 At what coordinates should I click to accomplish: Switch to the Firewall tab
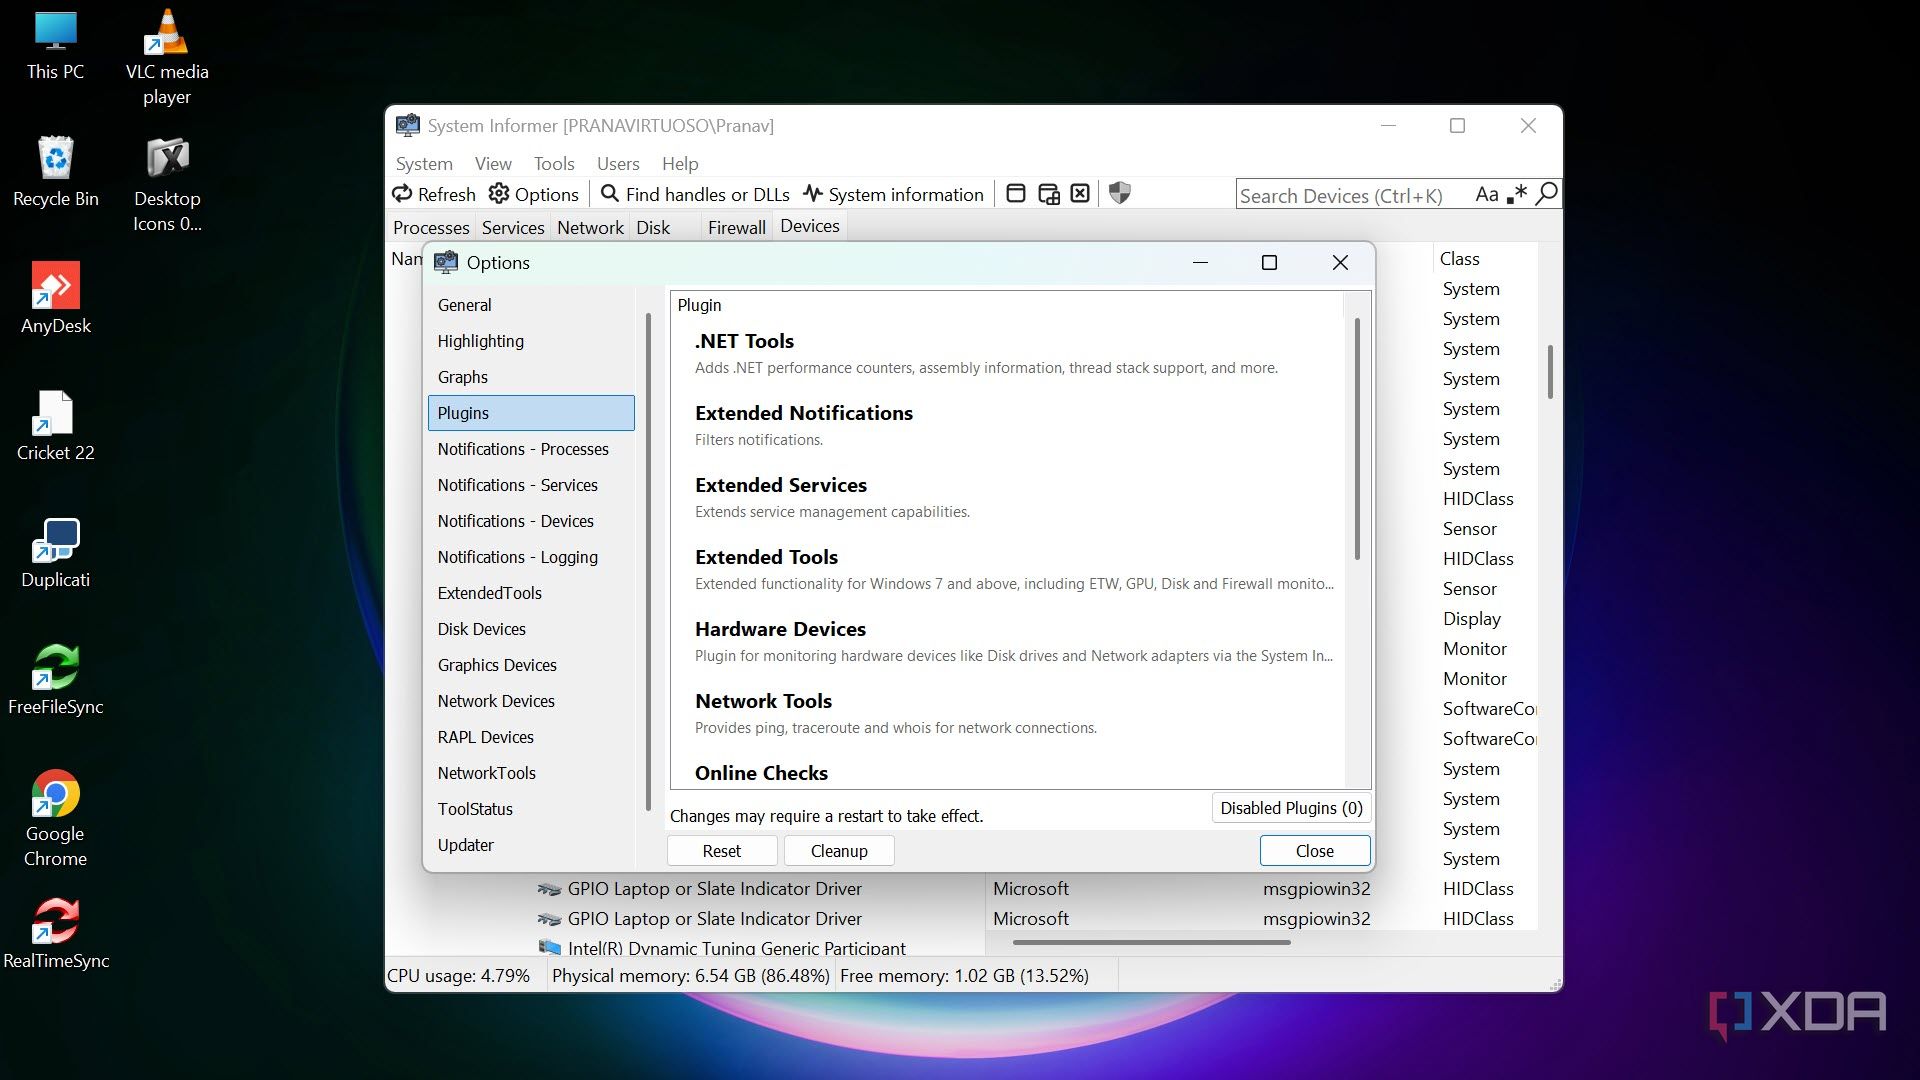[x=737, y=227]
